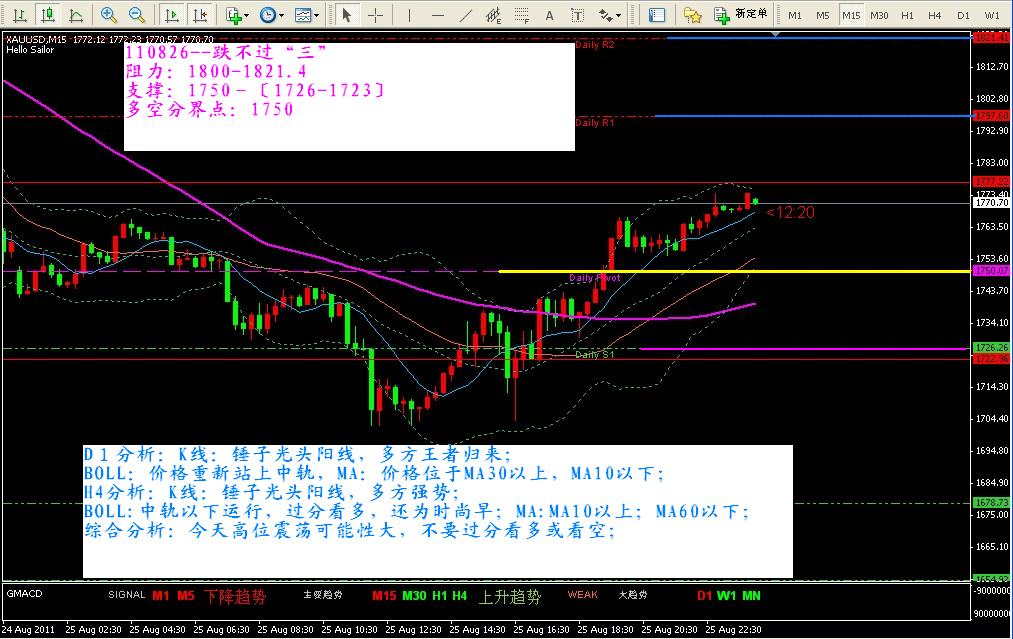Click the current price 1770.70 label
The width and height of the screenshot is (1013, 639).
pyautogui.click(x=992, y=203)
